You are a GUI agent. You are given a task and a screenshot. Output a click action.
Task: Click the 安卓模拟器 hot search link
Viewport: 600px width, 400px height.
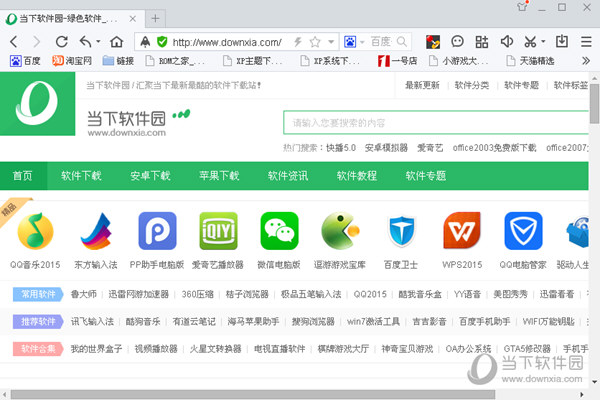(386, 148)
